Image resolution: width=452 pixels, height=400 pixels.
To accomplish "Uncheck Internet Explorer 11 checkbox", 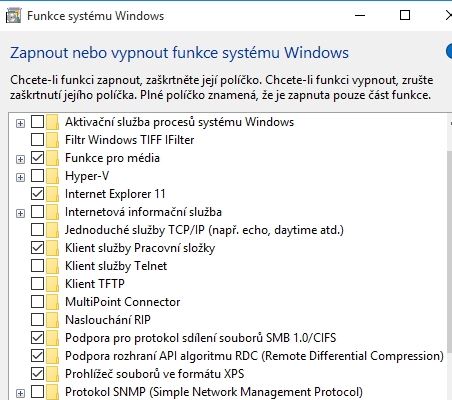I will point(37,194).
